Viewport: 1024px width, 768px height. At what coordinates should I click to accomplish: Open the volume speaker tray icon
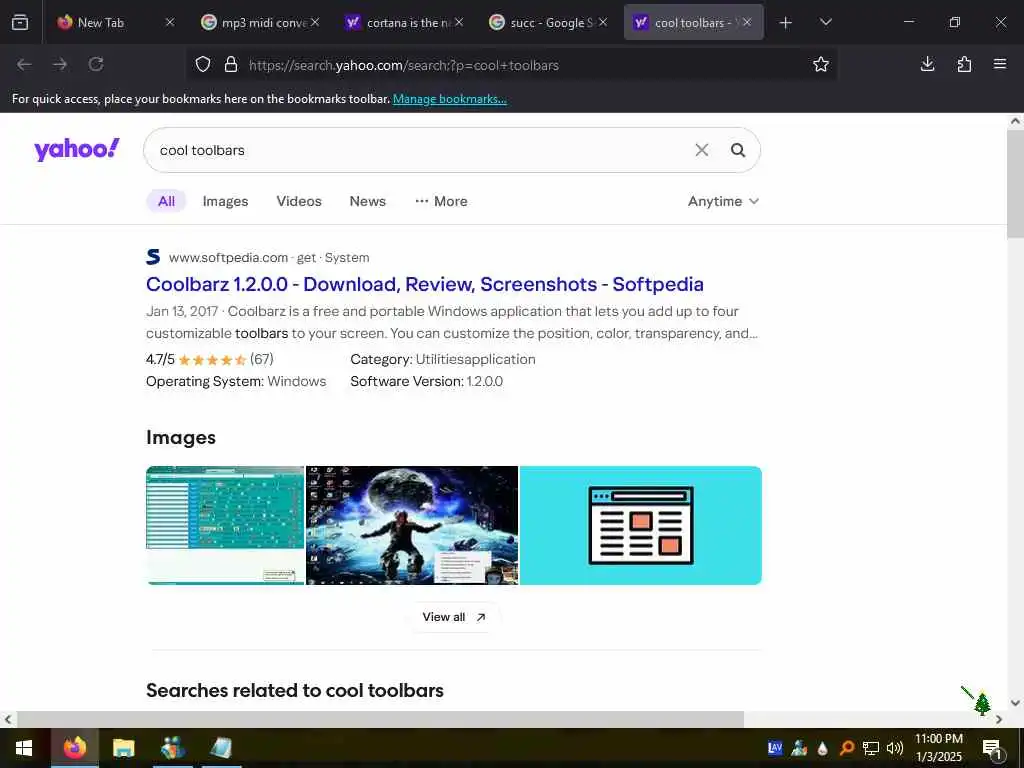tap(895, 748)
